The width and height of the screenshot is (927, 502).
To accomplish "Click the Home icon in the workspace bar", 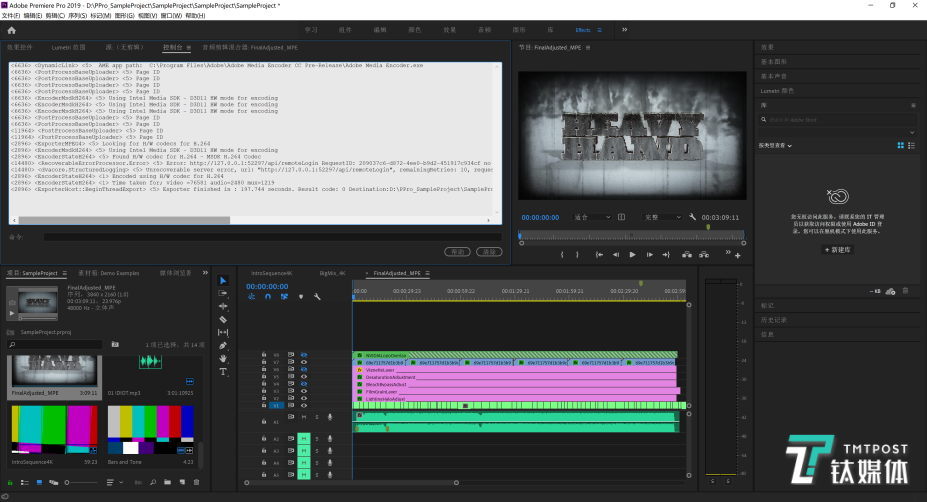I will pyautogui.click(x=11, y=30).
